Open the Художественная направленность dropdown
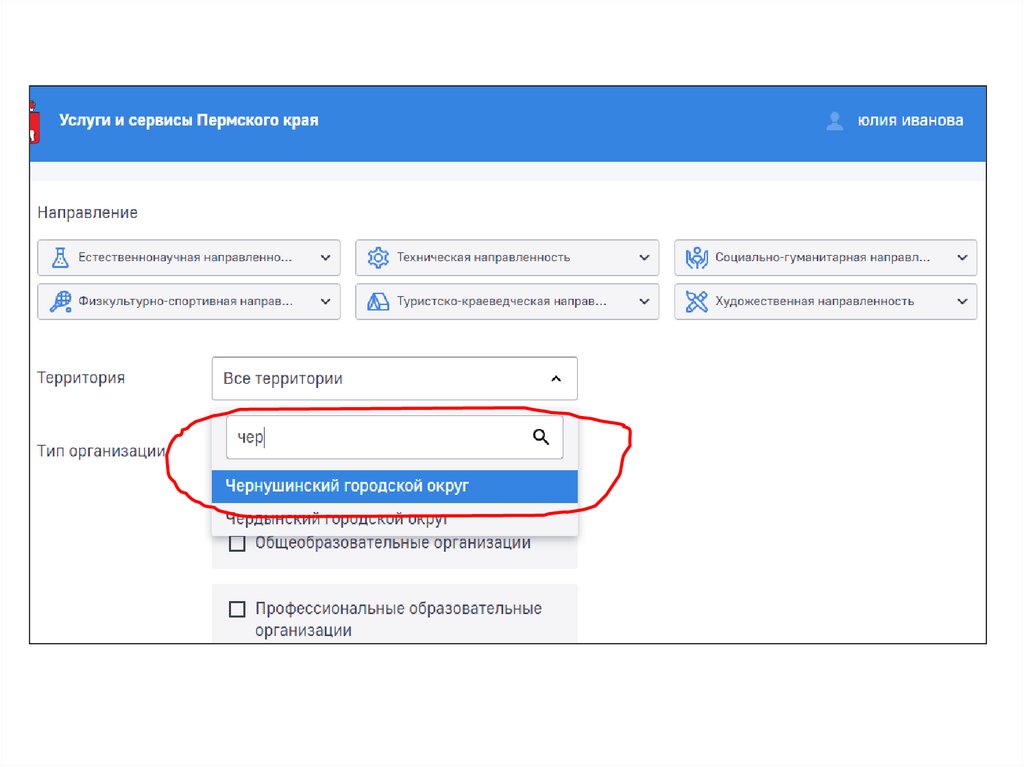The width and height of the screenshot is (1024, 767). pyautogui.click(x=962, y=301)
